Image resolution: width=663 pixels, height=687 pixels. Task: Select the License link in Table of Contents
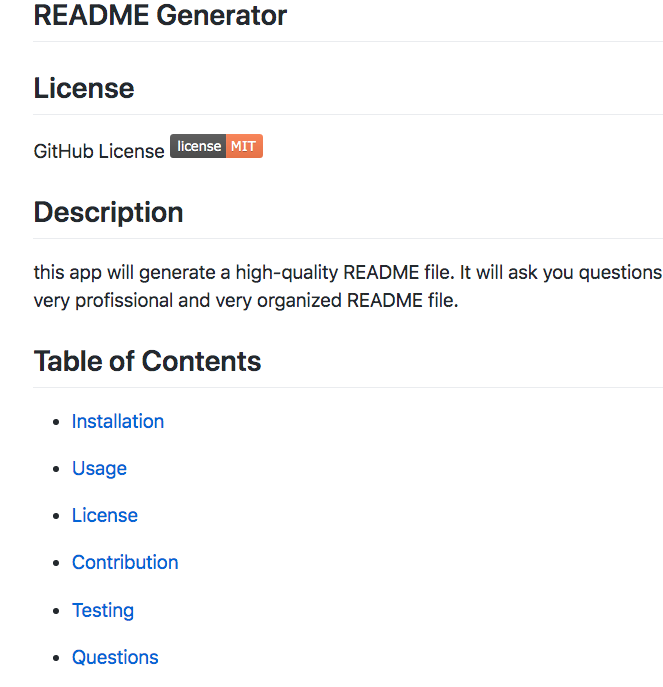point(105,515)
